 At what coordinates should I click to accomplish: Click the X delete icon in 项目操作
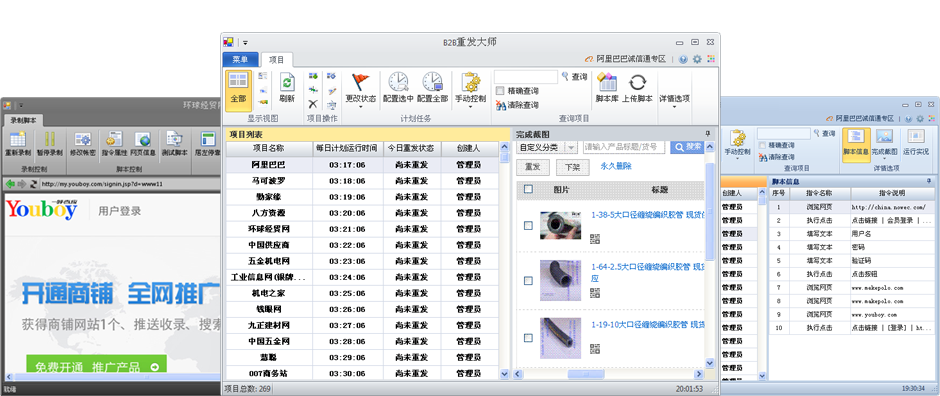point(312,104)
